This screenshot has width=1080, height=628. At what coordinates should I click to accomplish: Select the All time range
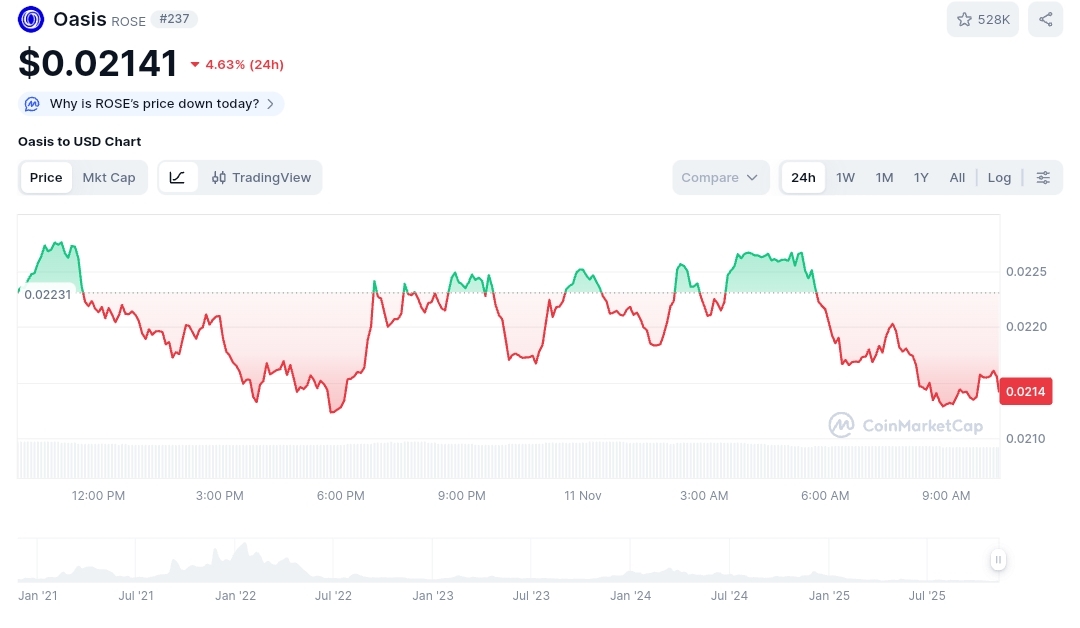(957, 178)
